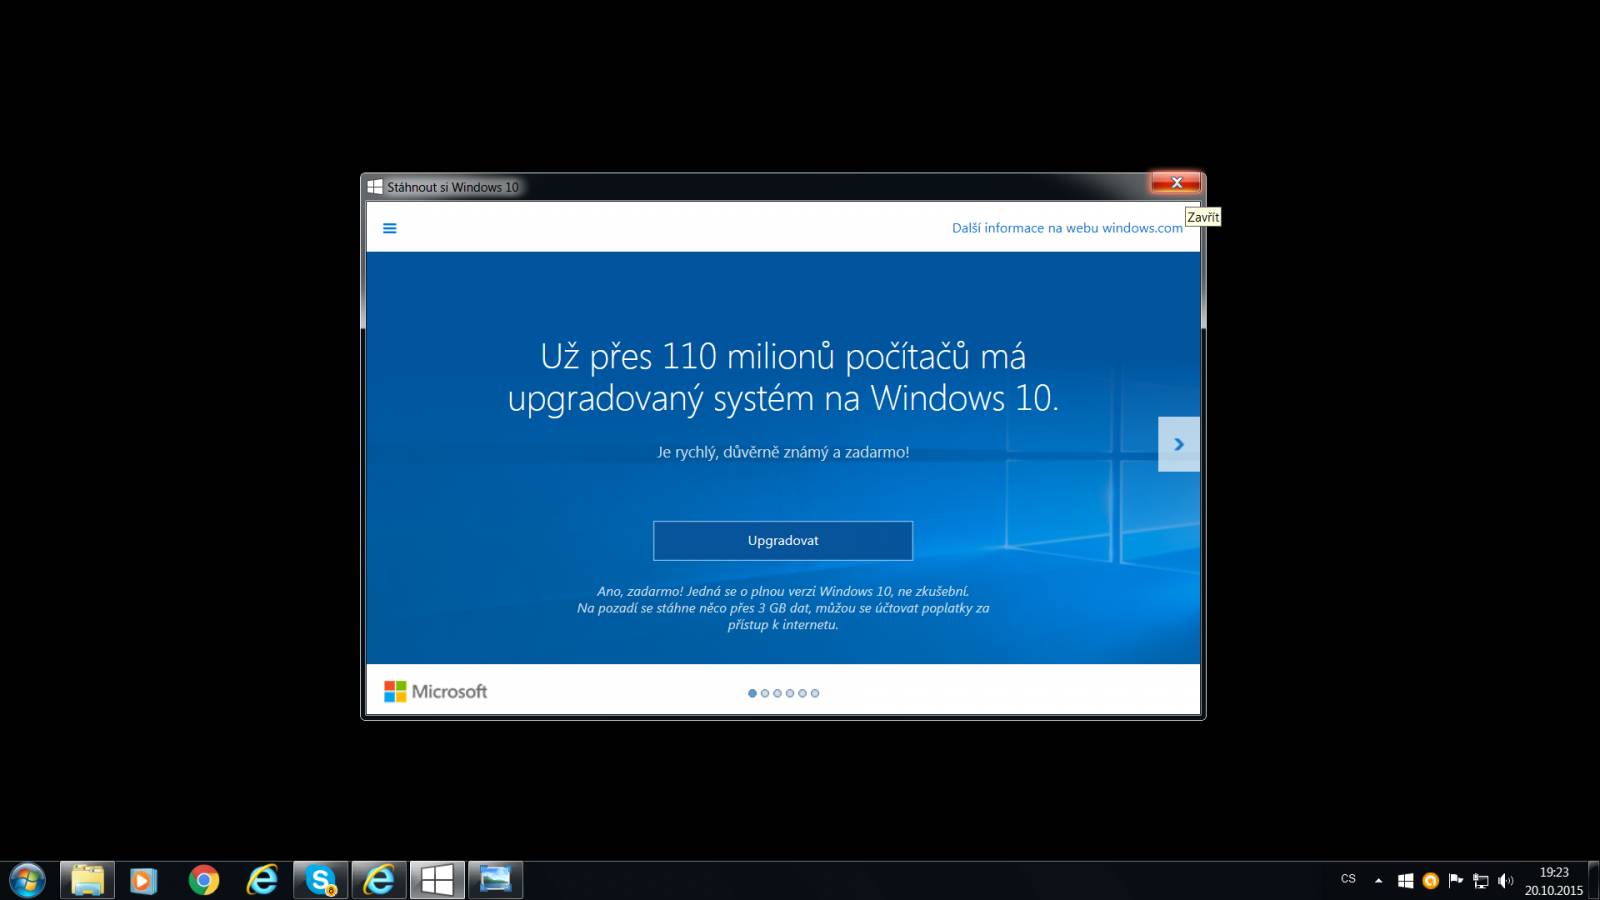1600x900 pixels.
Task: Click Get Windows 10 tray icon
Action: pos(1405,881)
